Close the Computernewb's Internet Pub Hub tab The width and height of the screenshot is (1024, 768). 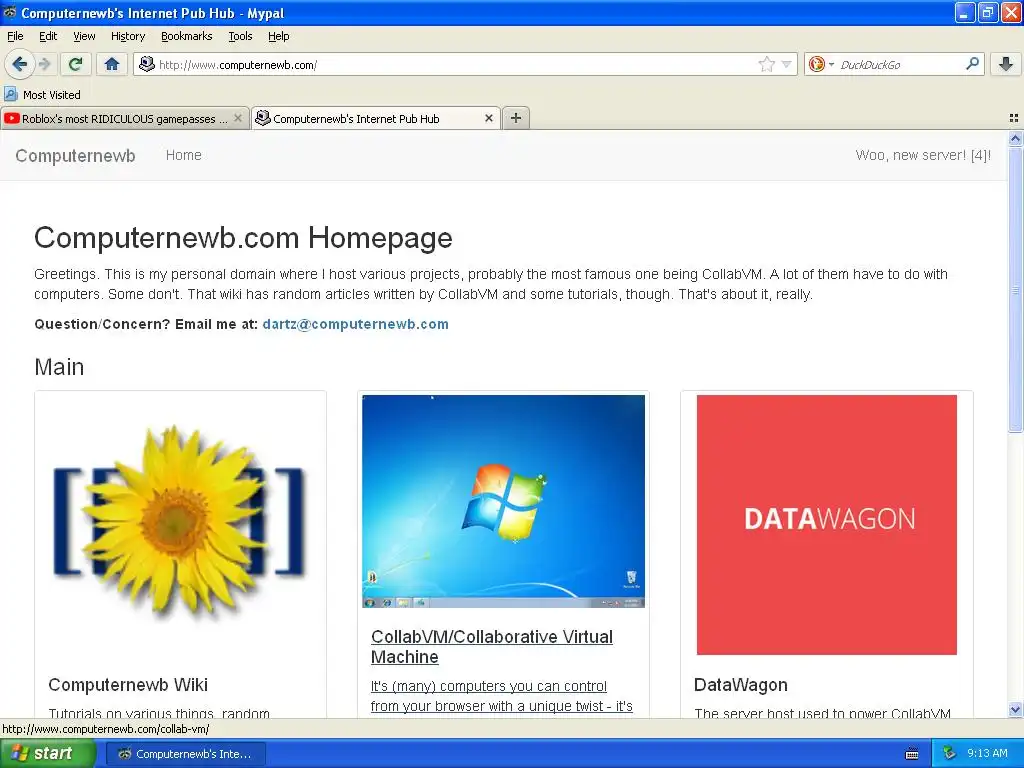pos(488,118)
